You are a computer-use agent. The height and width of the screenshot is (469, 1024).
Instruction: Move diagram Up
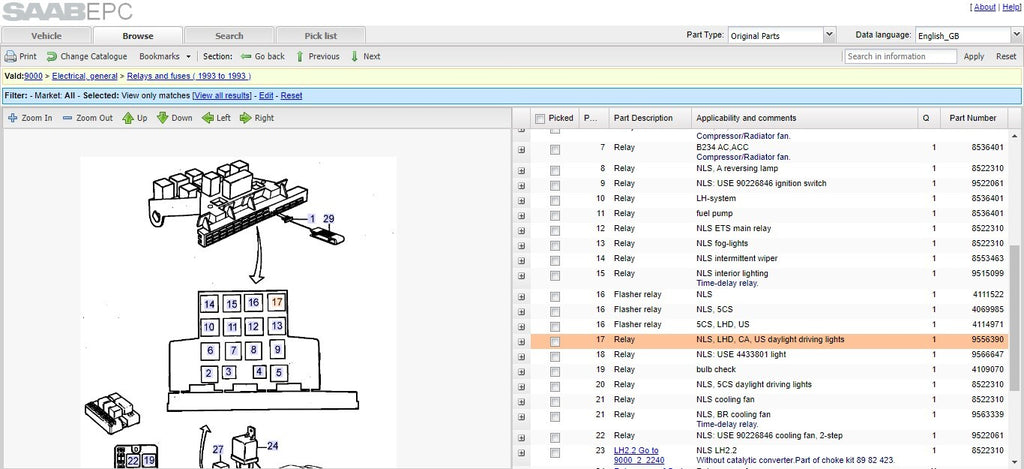[135, 118]
